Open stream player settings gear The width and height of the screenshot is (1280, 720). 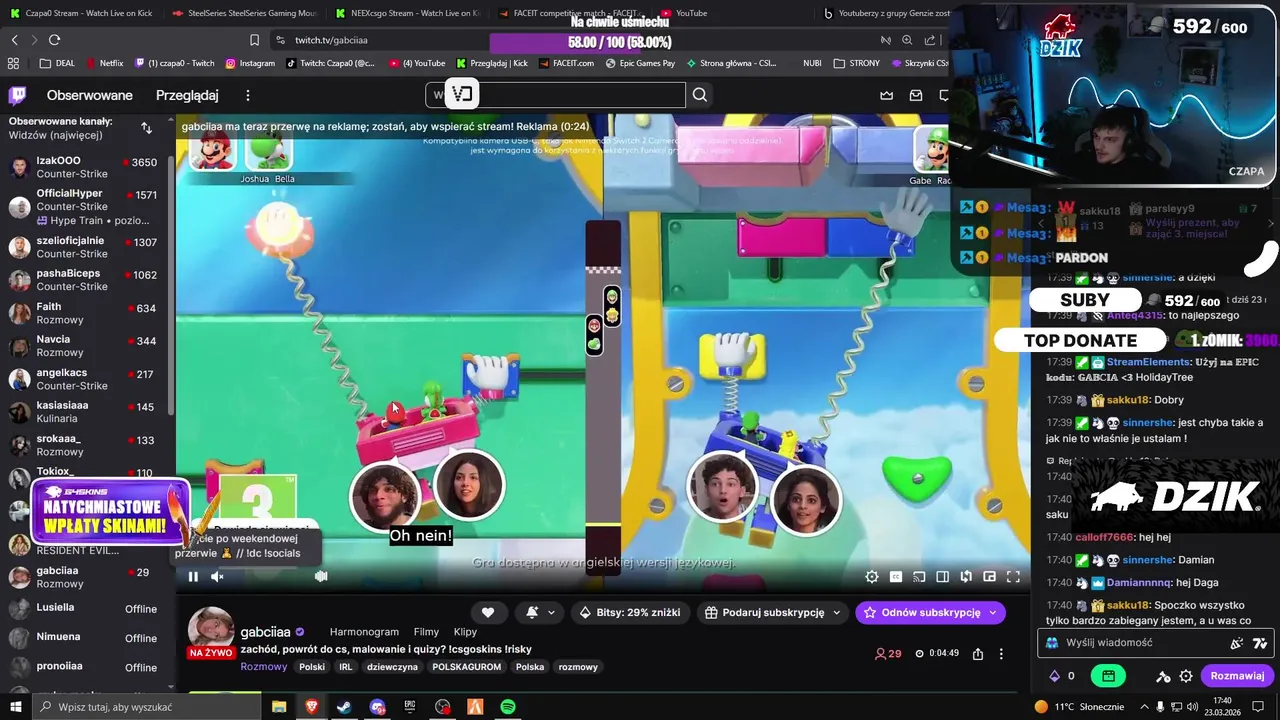coord(872,576)
